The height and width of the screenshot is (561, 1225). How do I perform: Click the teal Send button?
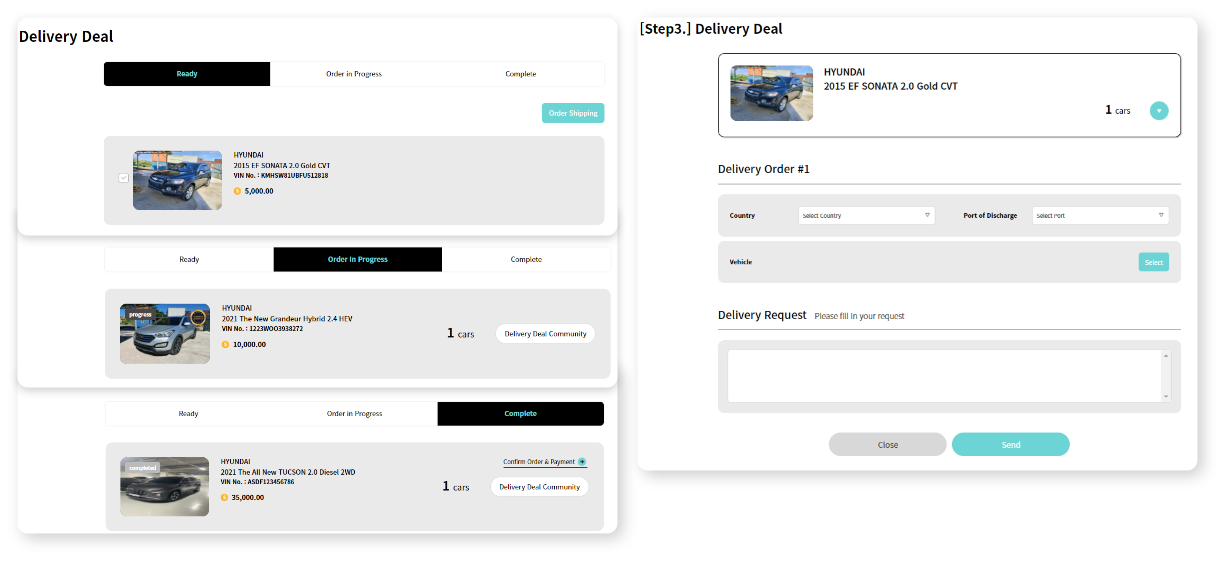[1011, 445]
